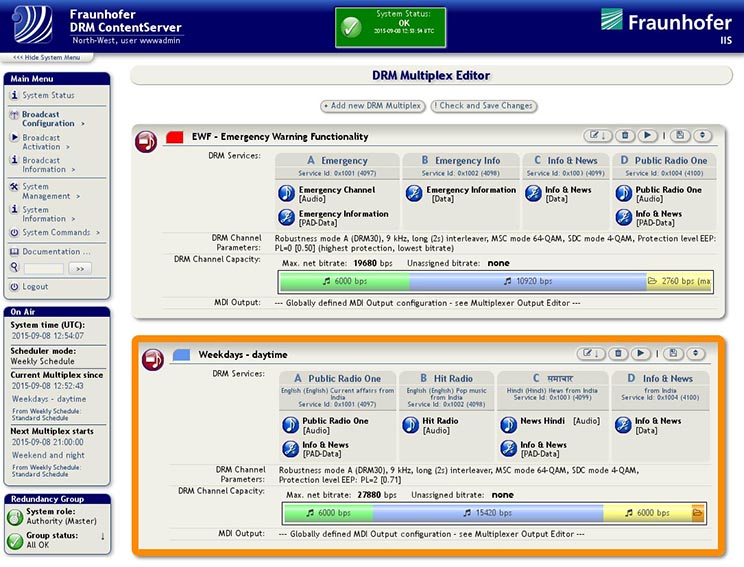744x567 pixels.
Task: Open the Broadcast Configuration menu
Action: 48,119
